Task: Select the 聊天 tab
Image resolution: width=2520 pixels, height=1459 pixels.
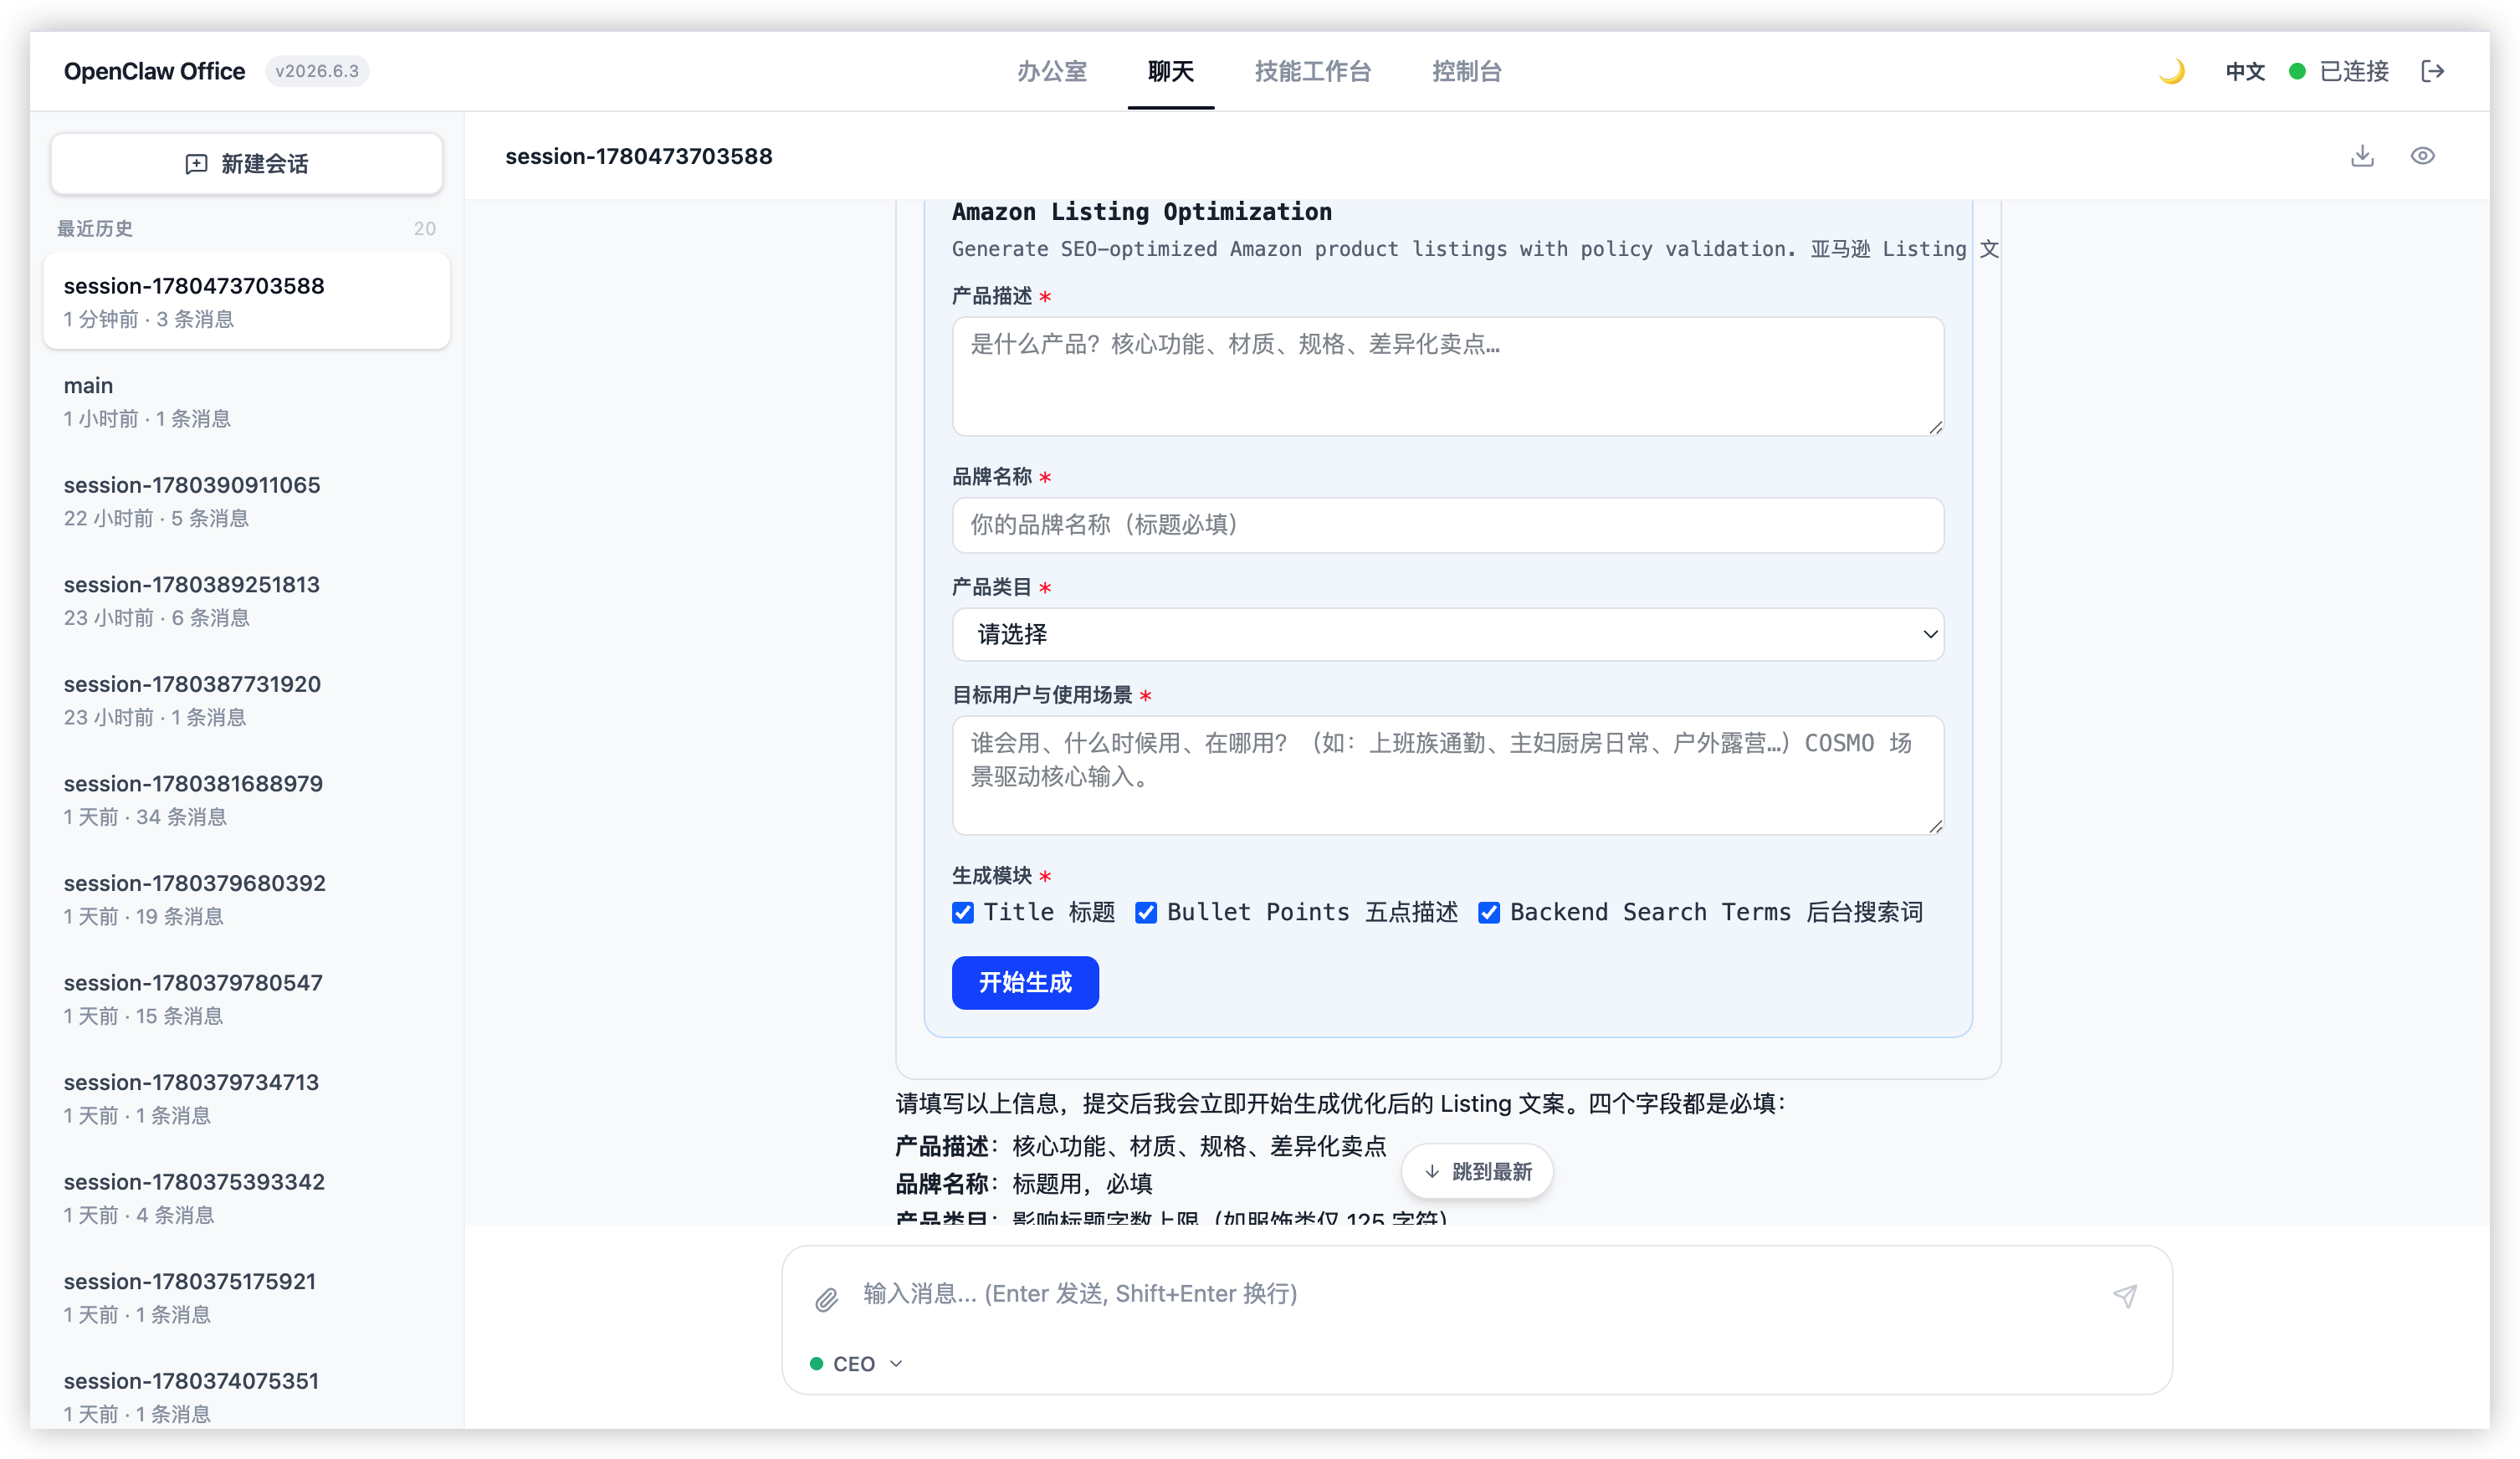Action: point(1170,71)
